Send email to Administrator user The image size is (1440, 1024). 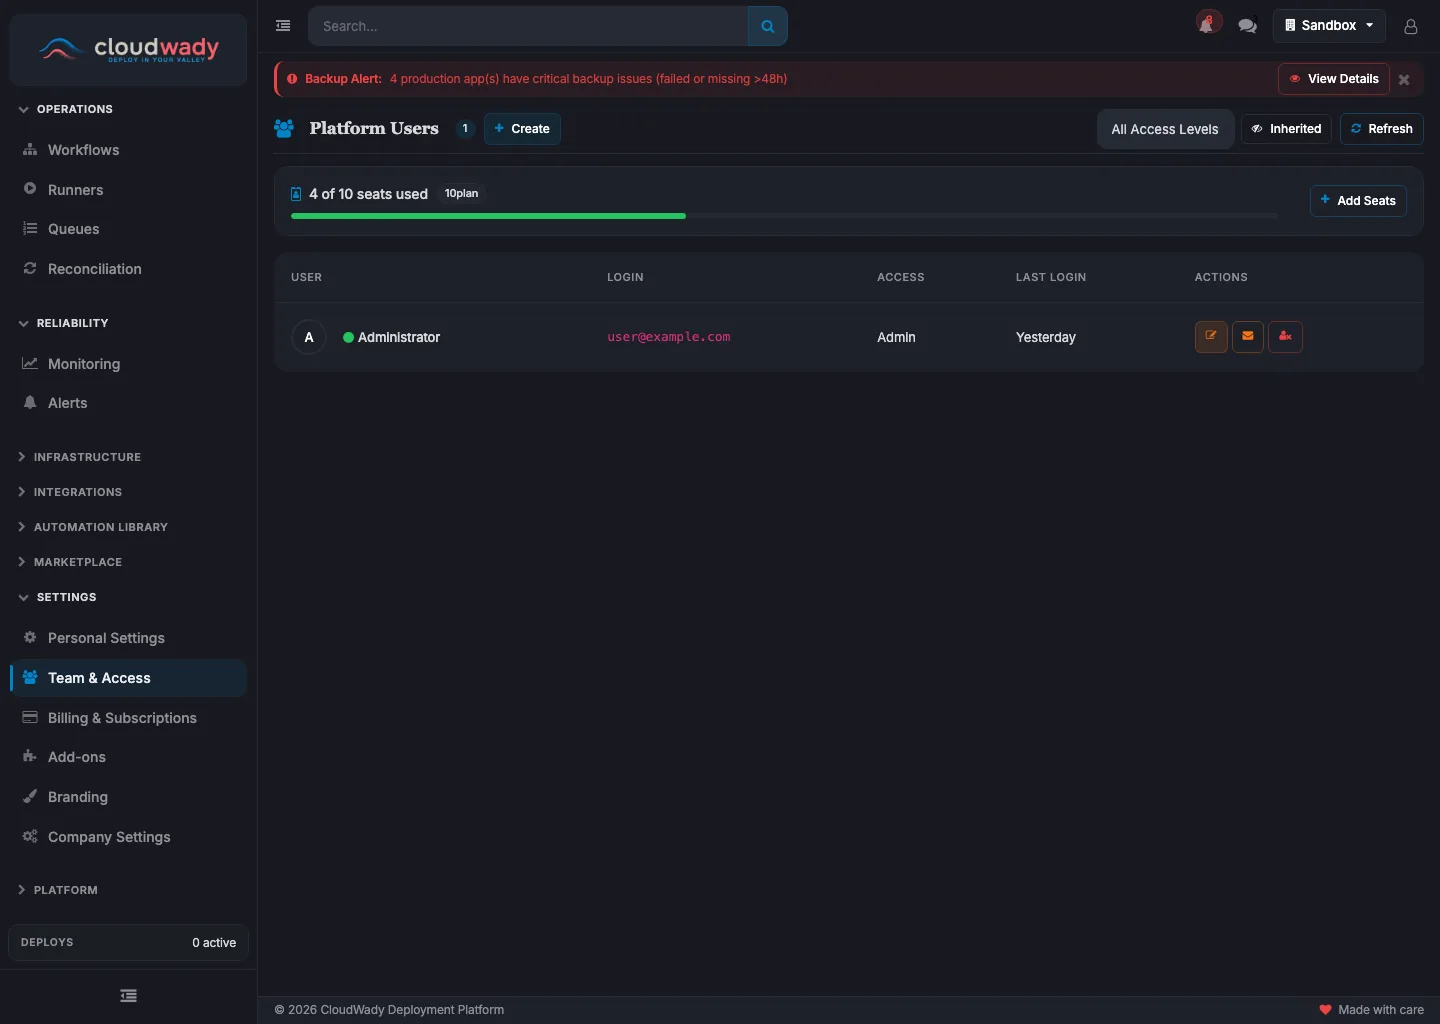point(1248,337)
